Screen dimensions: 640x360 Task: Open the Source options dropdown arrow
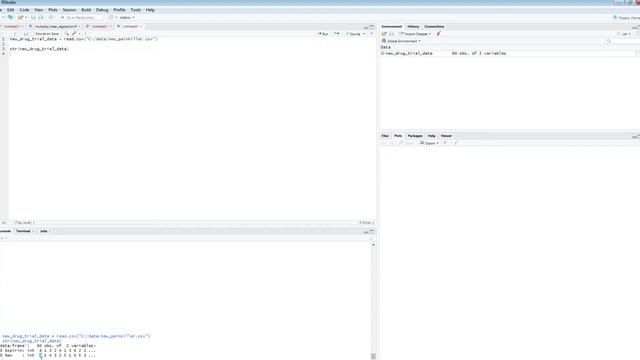click(364, 34)
